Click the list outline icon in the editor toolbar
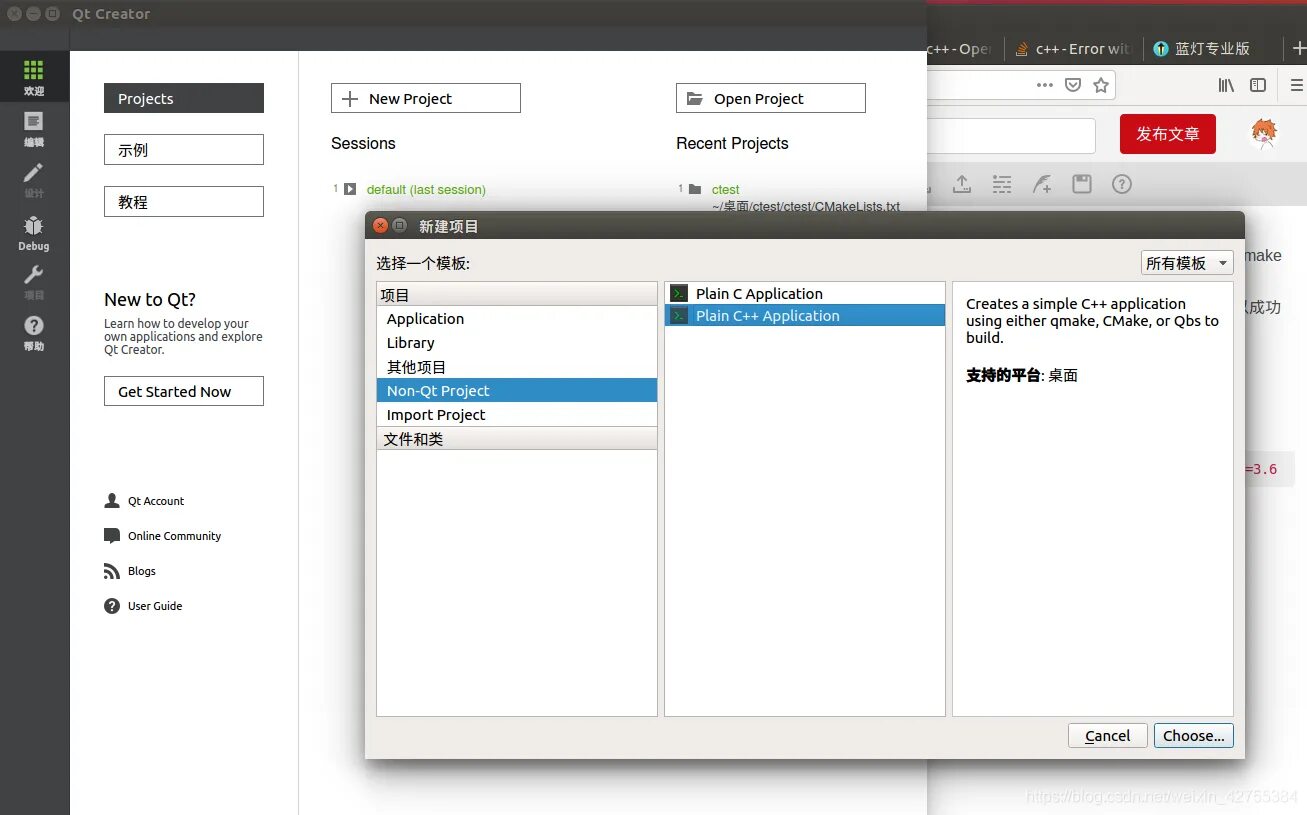 [1001, 184]
